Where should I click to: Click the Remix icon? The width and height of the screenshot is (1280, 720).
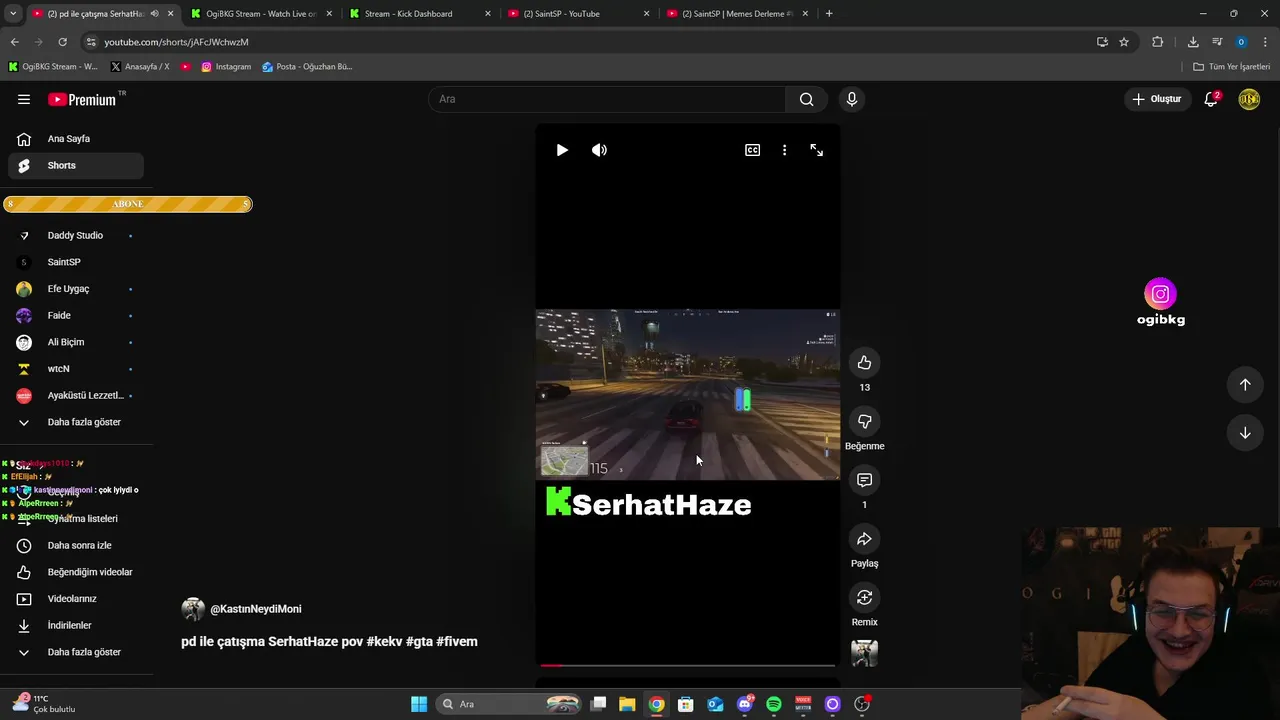[864, 597]
